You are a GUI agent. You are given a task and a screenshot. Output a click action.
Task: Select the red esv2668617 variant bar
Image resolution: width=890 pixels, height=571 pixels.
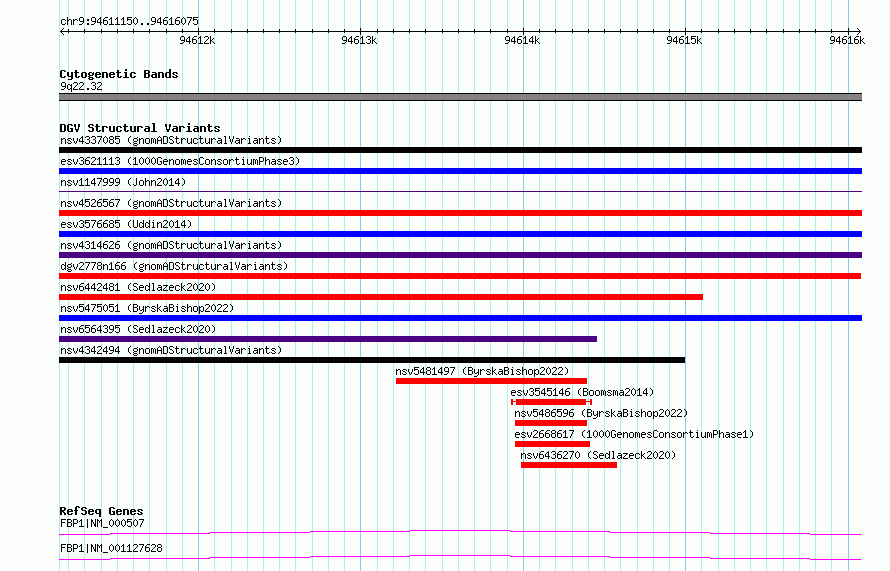point(552,444)
